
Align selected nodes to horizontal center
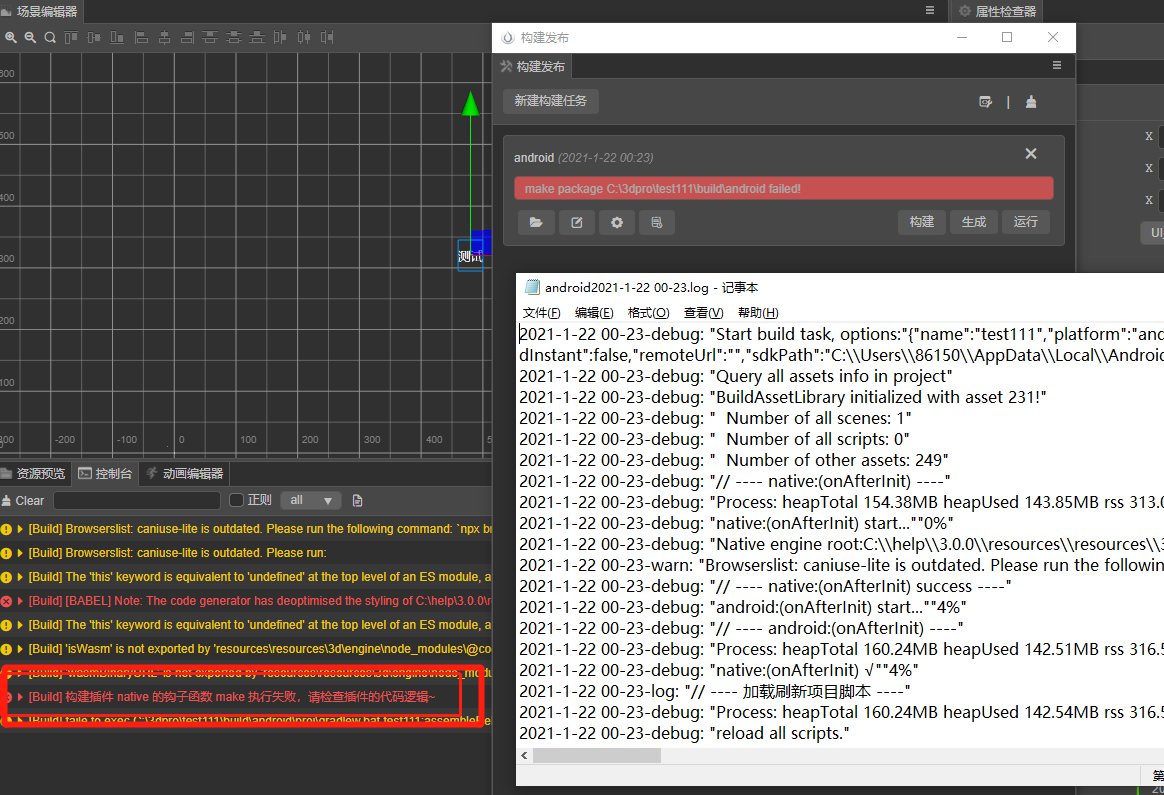point(164,37)
